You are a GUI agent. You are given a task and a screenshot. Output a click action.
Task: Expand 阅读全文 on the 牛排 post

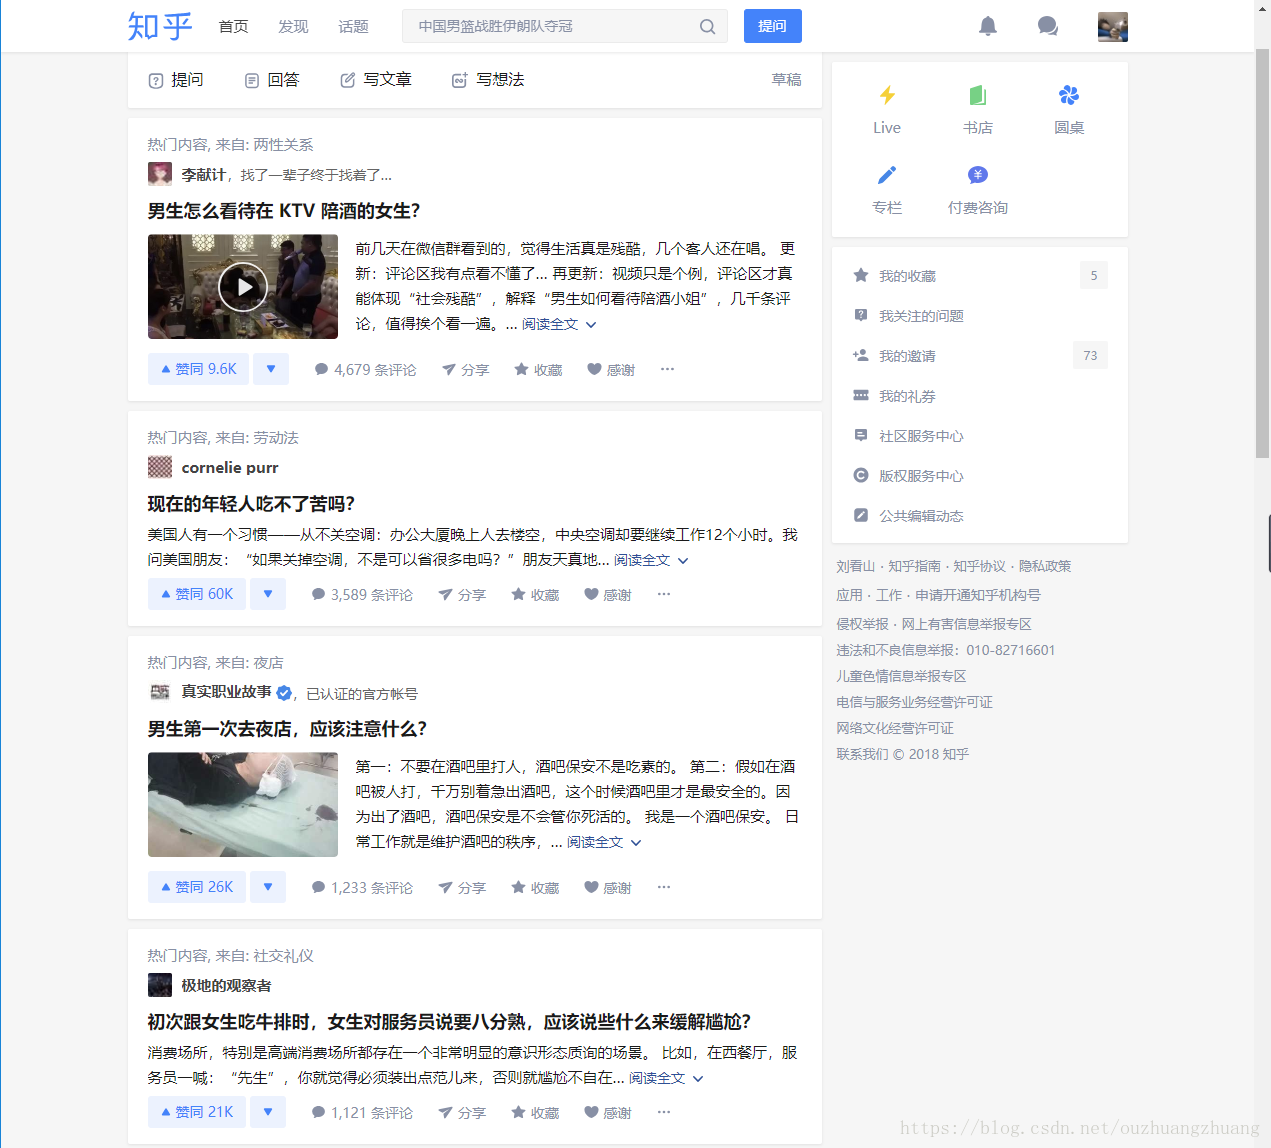click(666, 1079)
